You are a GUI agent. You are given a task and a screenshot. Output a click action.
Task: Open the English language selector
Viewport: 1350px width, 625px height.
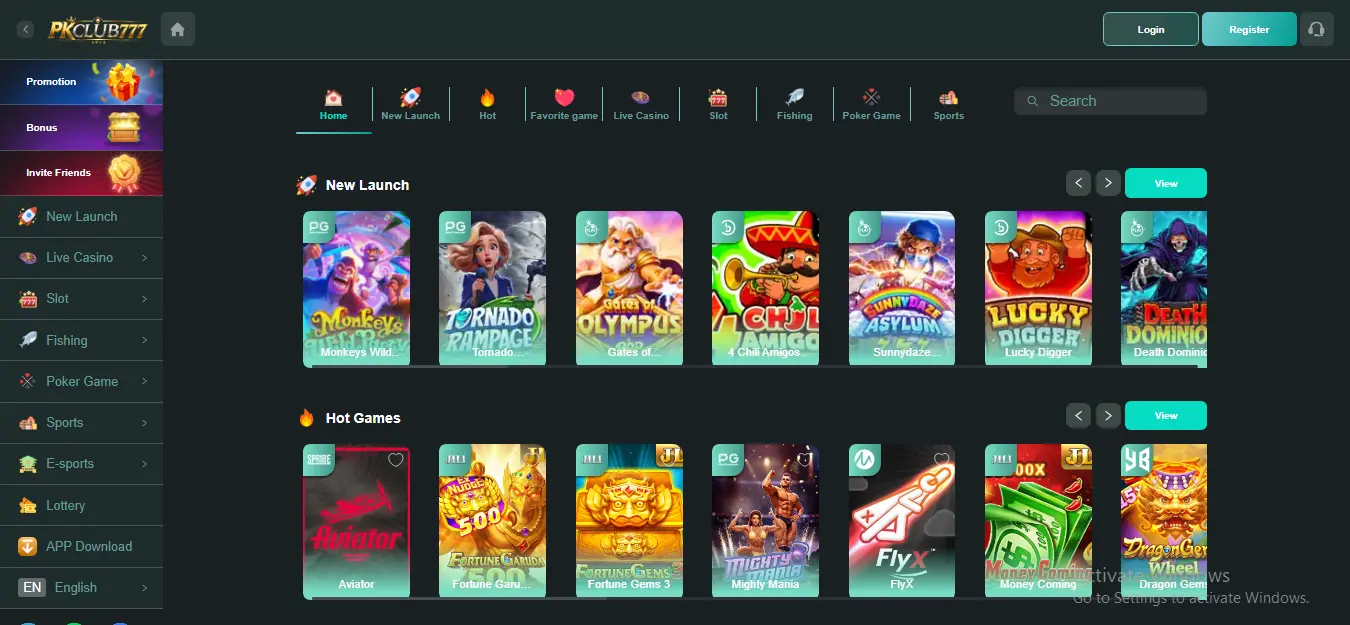pyautogui.click(x=81, y=588)
